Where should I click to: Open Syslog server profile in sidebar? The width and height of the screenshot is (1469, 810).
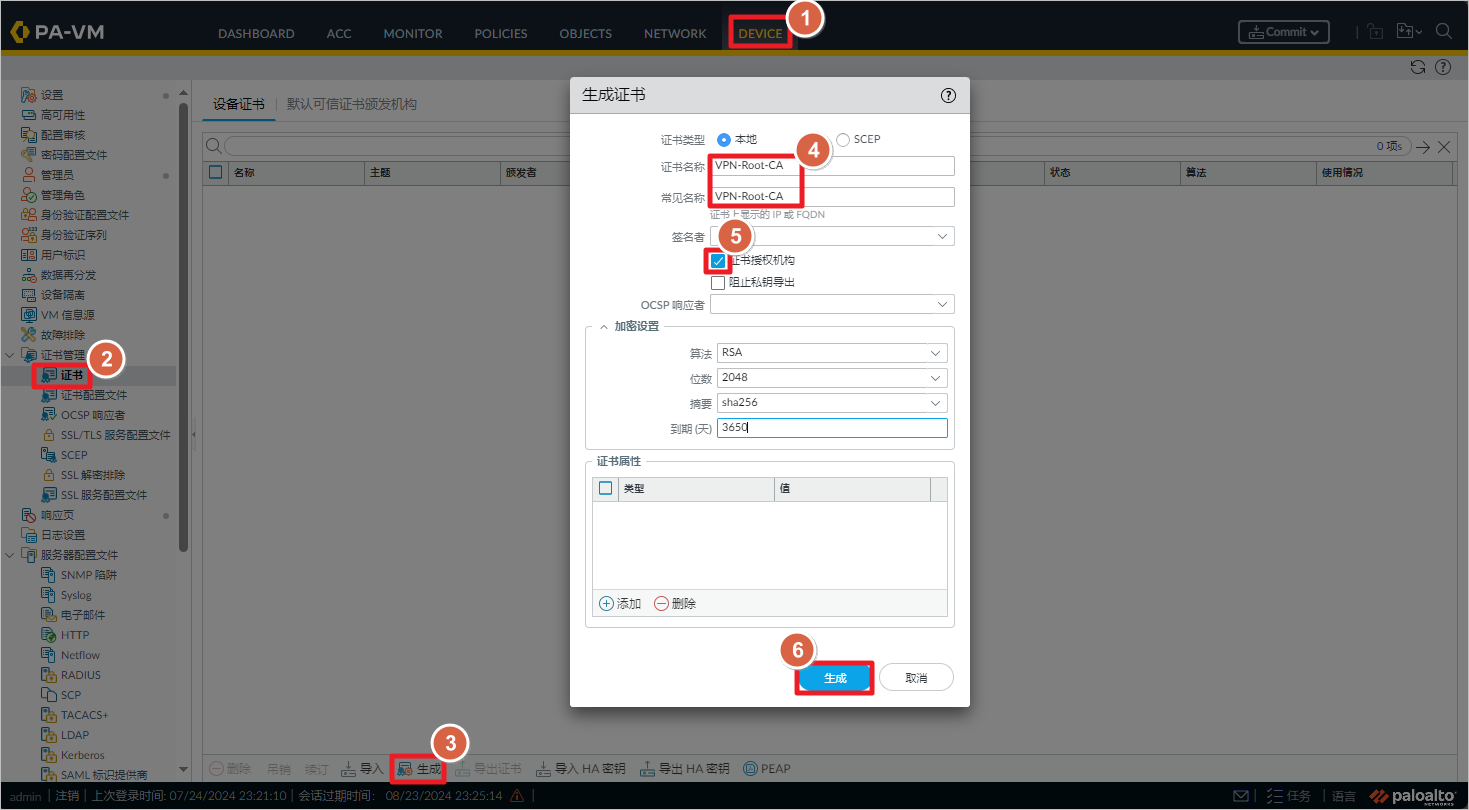(x=76, y=595)
